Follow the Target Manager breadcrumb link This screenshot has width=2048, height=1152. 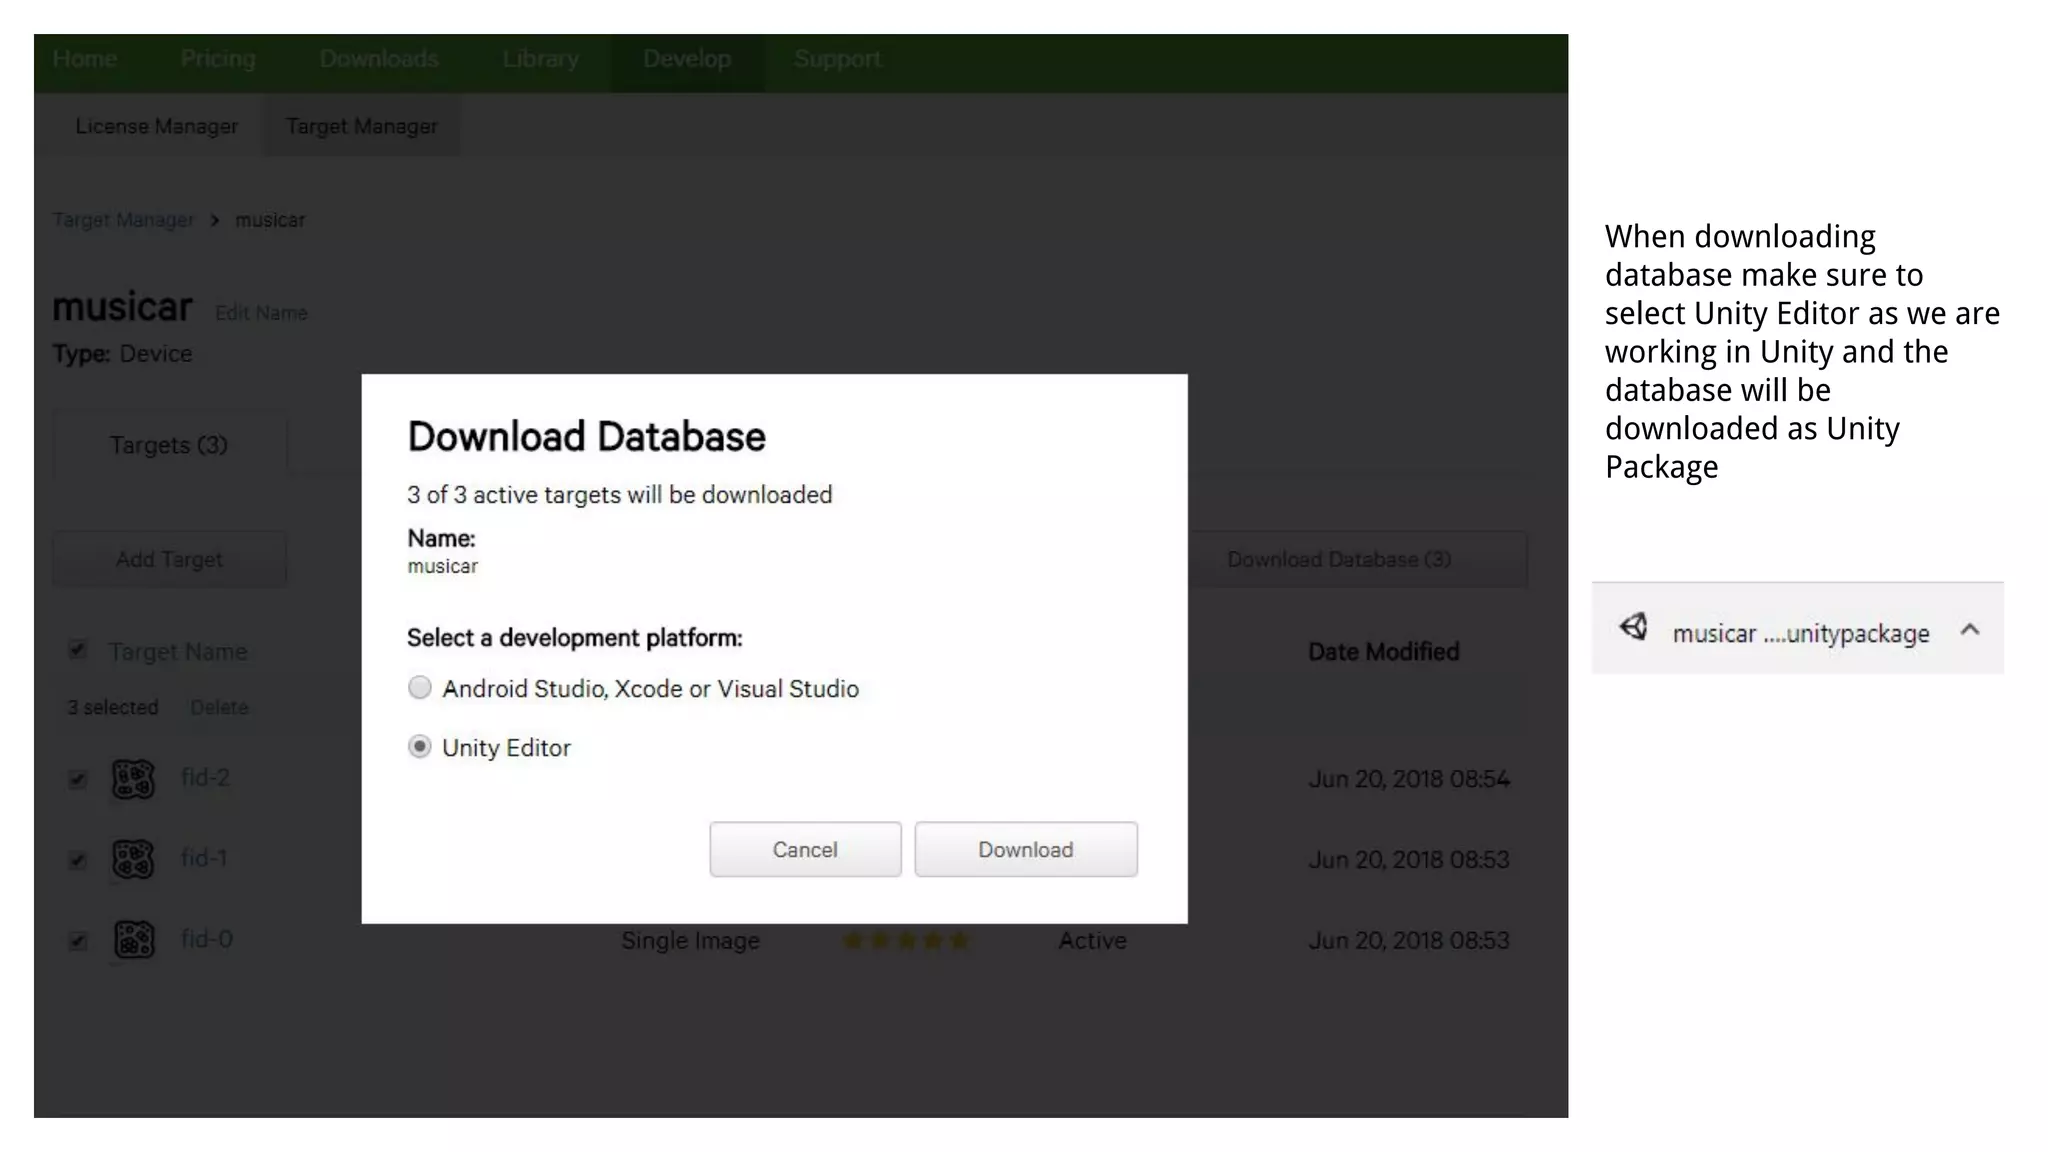123,220
